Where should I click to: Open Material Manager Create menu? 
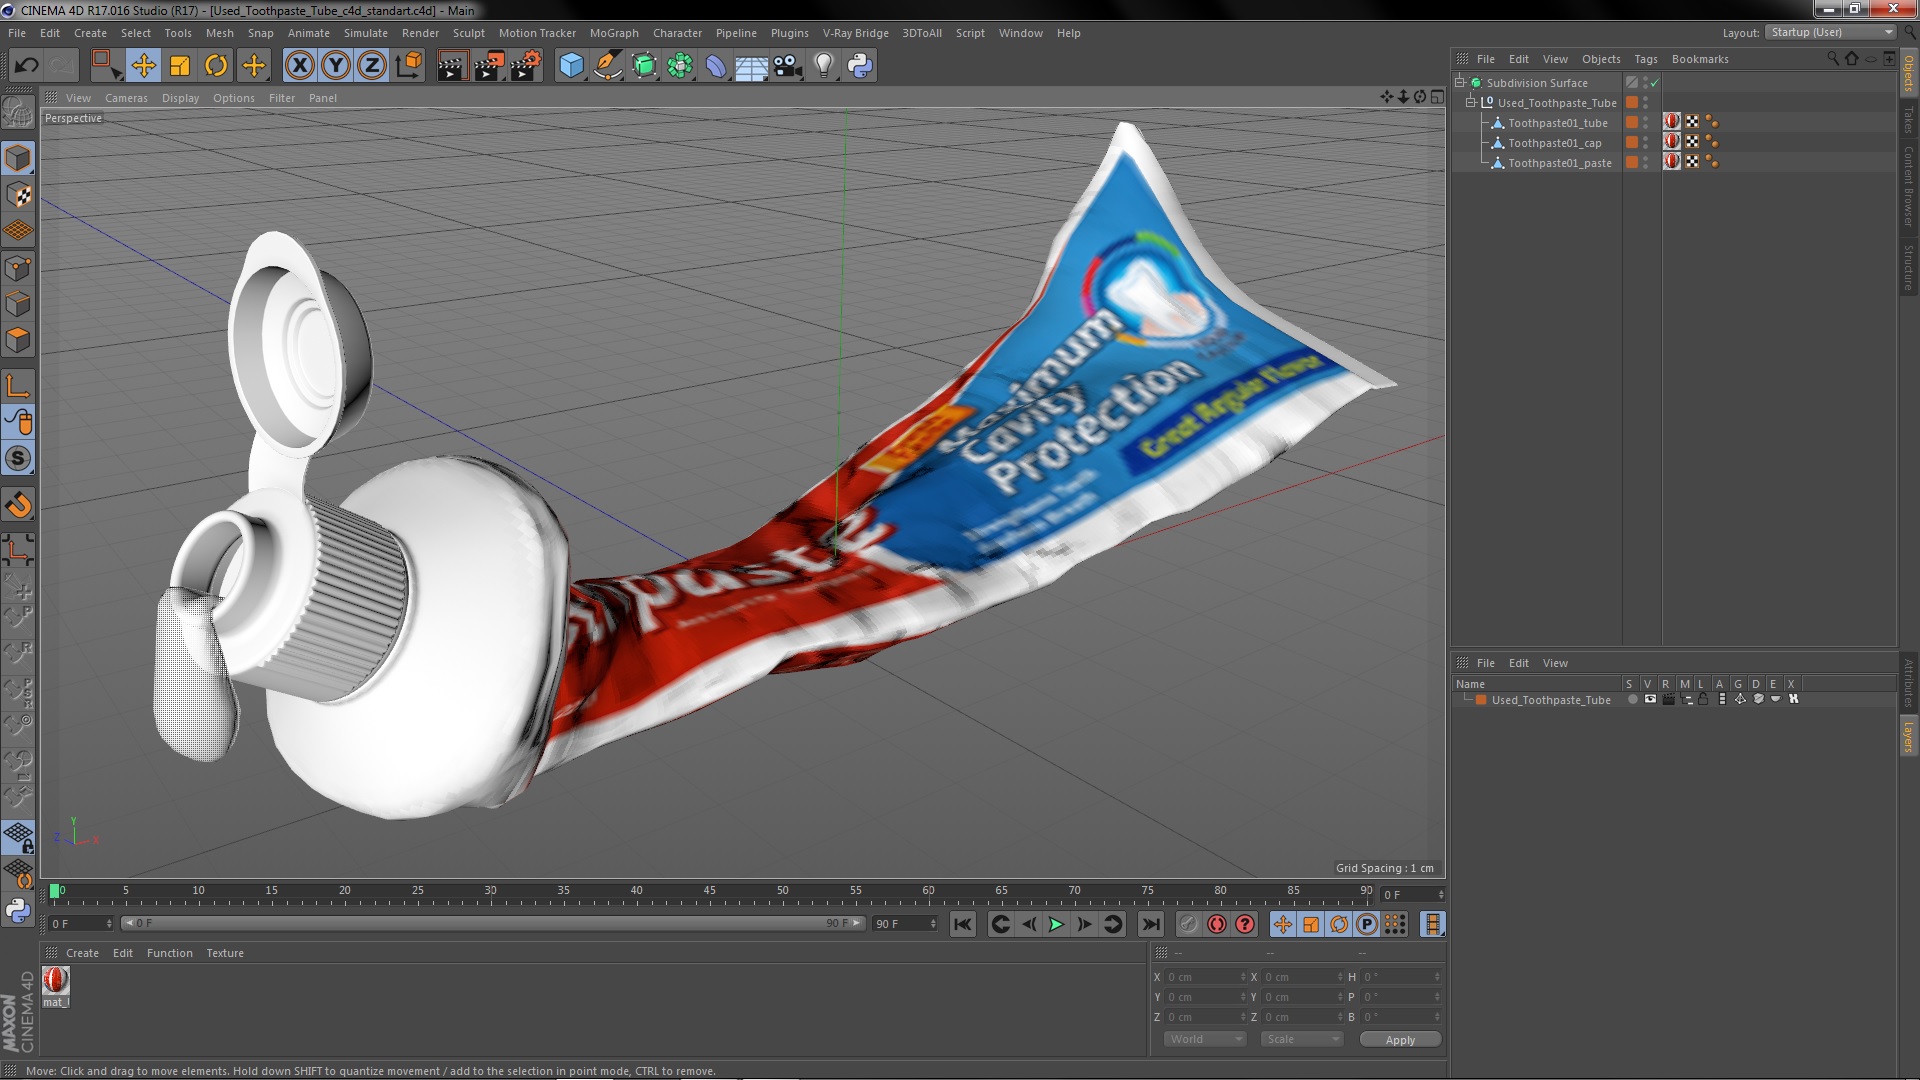[82, 953]
